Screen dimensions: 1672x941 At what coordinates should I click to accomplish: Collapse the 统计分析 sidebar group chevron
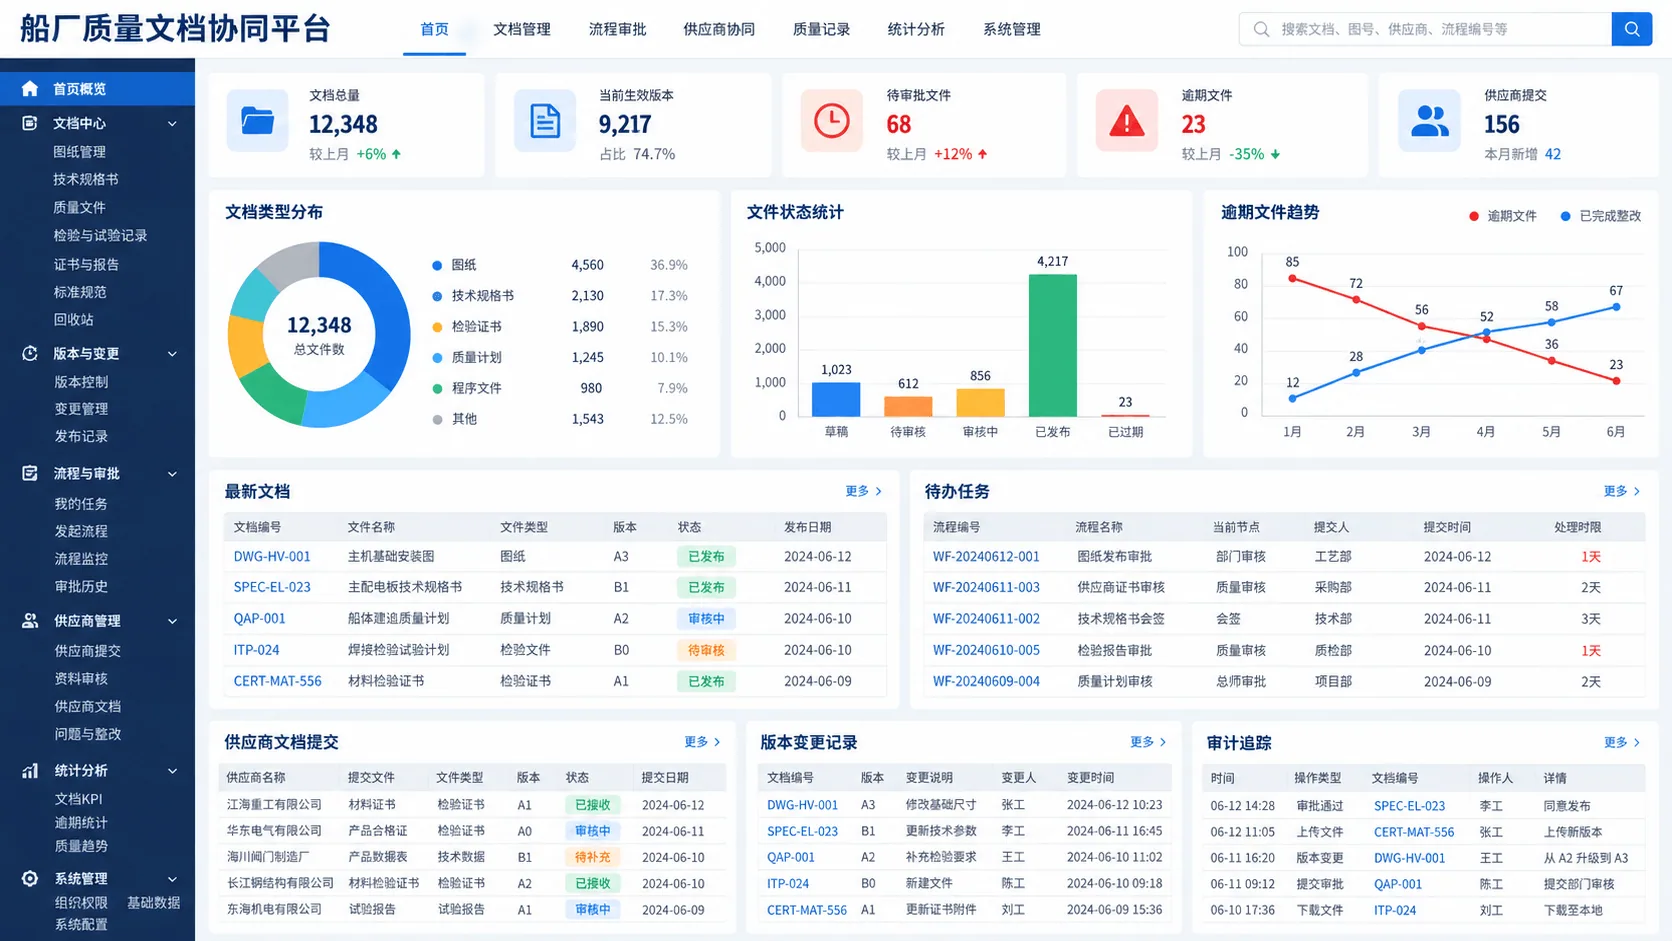pos(172,771)
